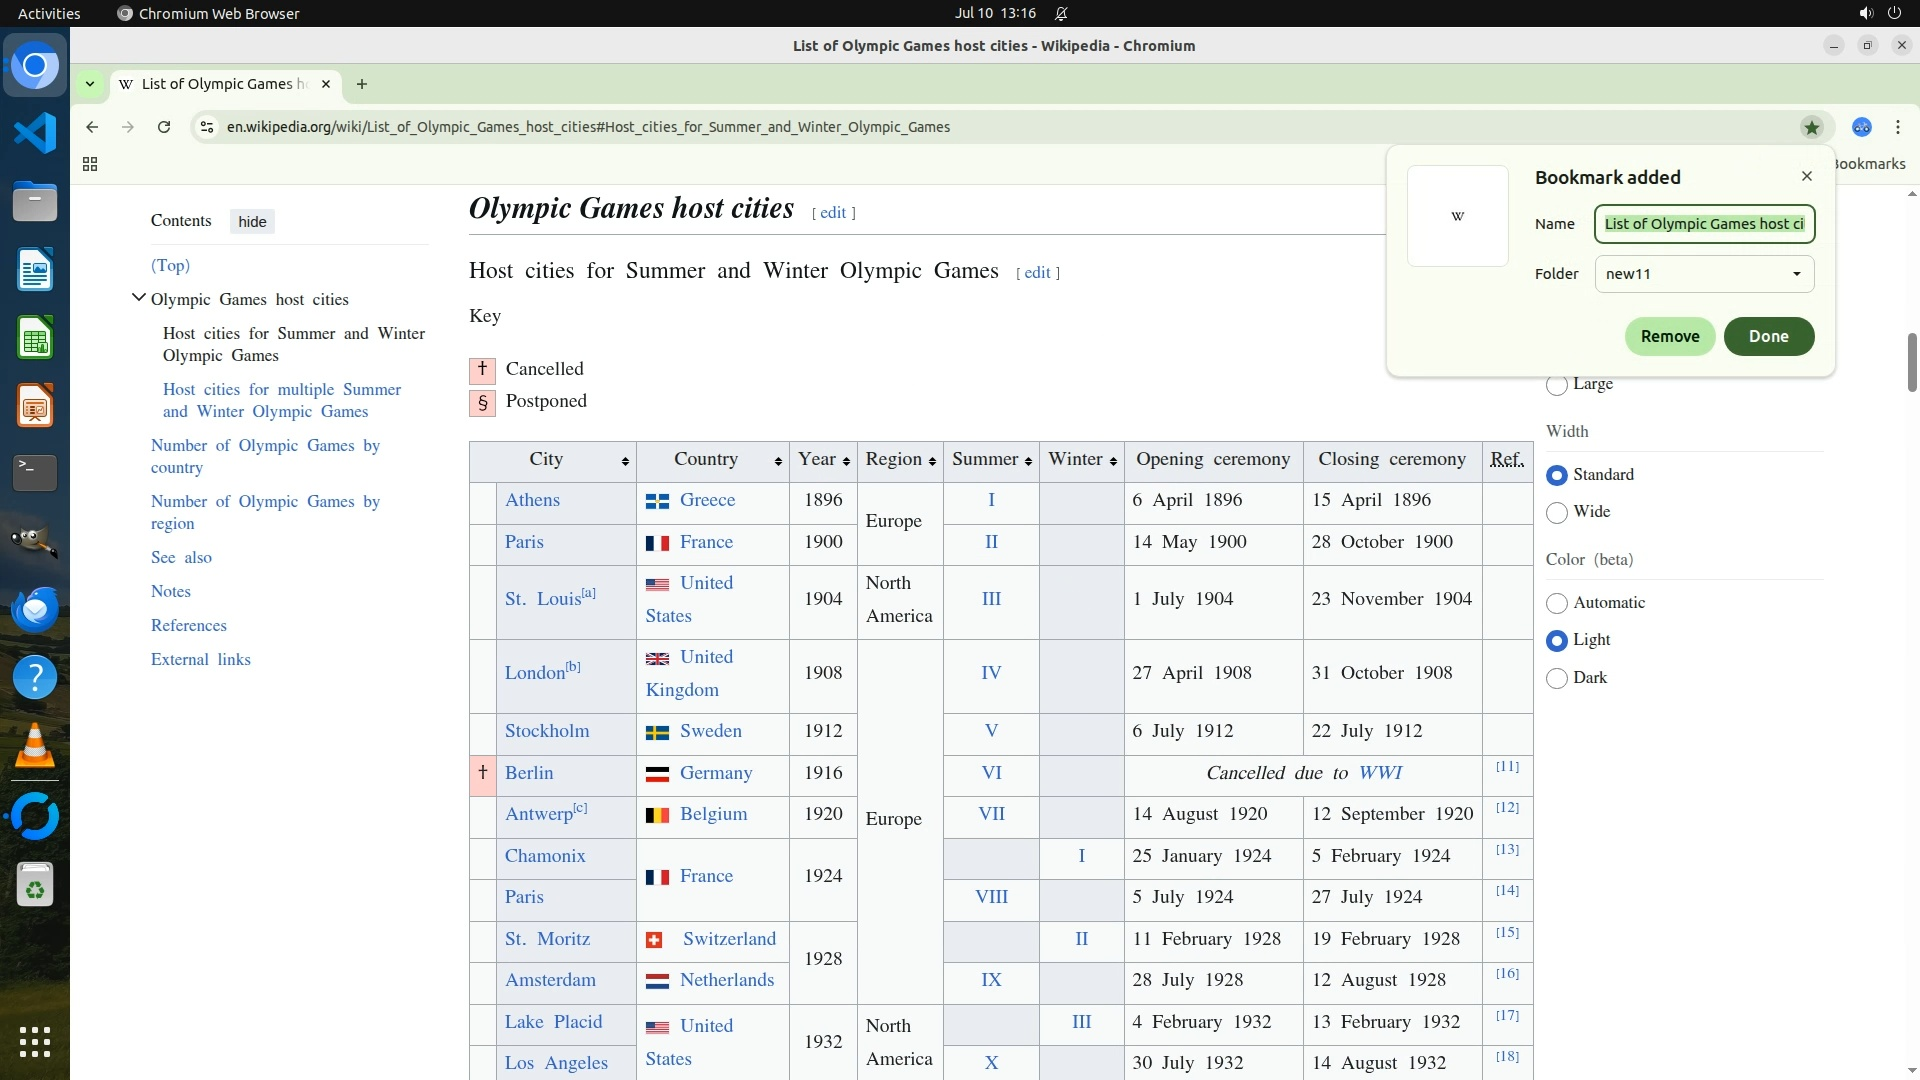The width and height of the screenshot is (1920, 1080).
Task: Collapse the Olympic Games host cities section
Action: 139,298
